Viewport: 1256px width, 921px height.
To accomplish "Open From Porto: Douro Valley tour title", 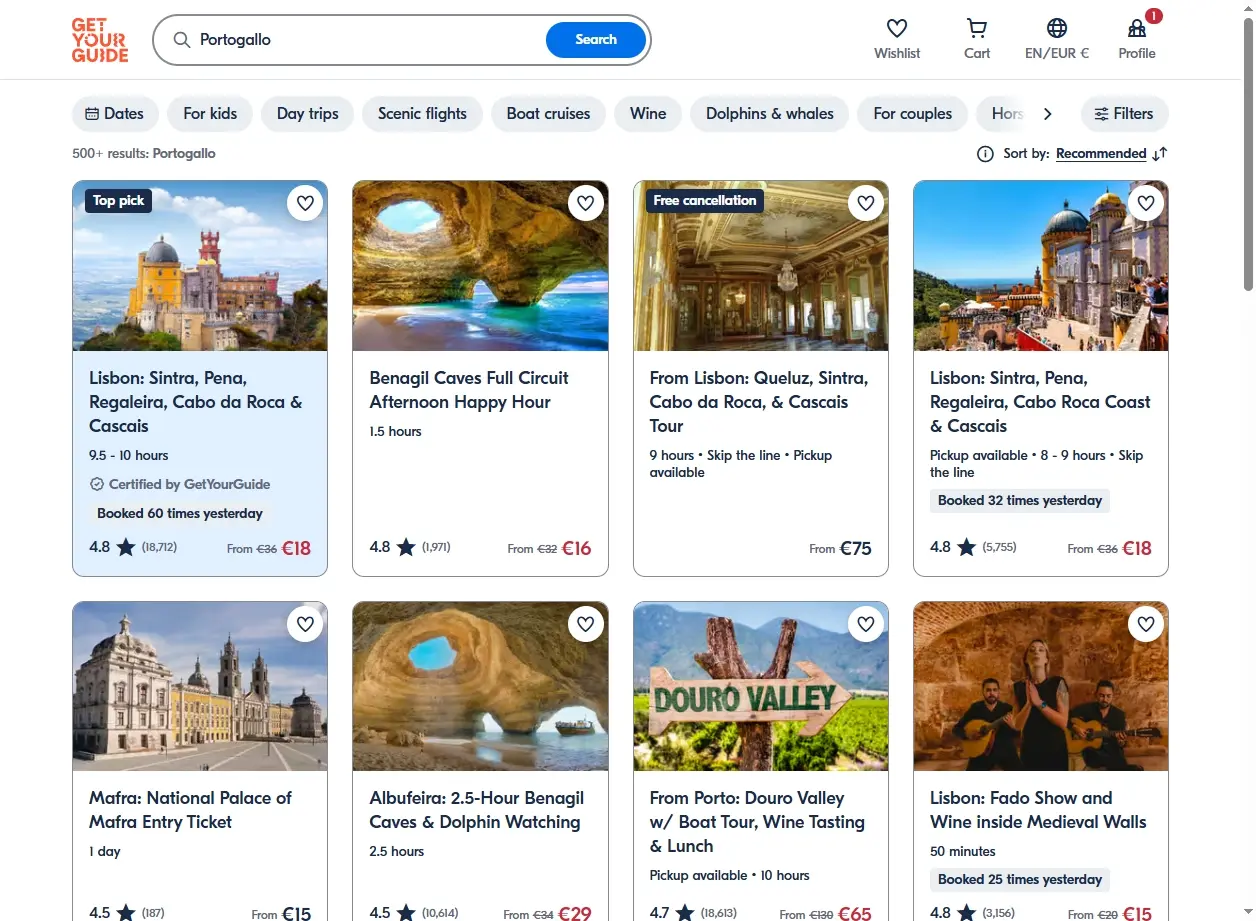I will (757, 822).
